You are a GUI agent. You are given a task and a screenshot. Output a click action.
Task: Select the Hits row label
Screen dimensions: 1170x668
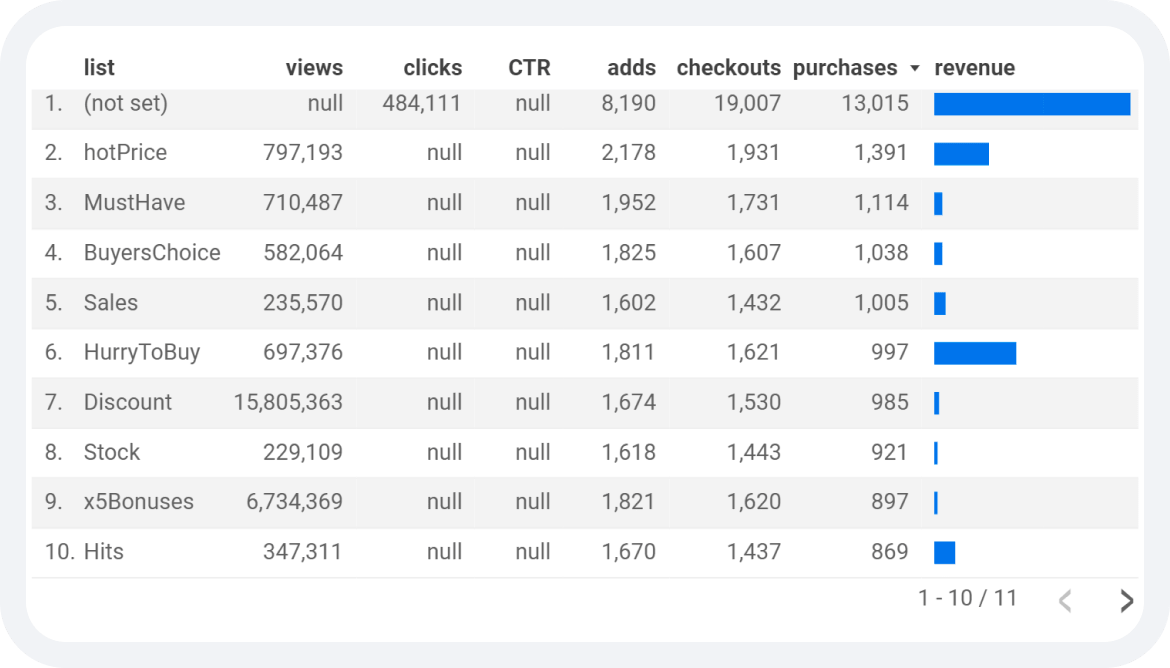pyautogui.click(x=104, y=552)
